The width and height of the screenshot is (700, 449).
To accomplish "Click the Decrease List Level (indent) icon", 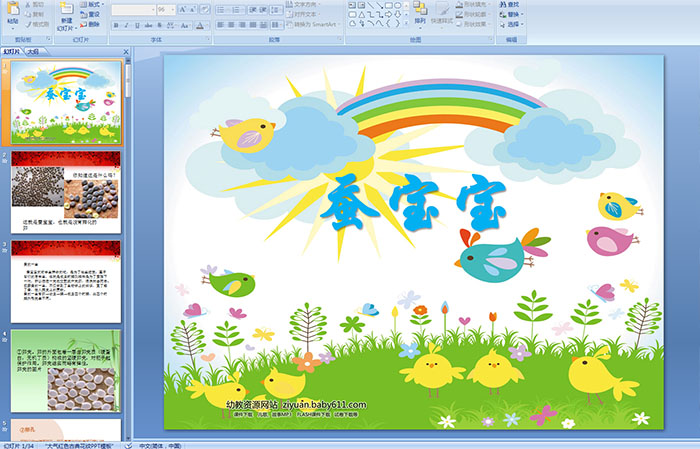I will coord(253,10).
